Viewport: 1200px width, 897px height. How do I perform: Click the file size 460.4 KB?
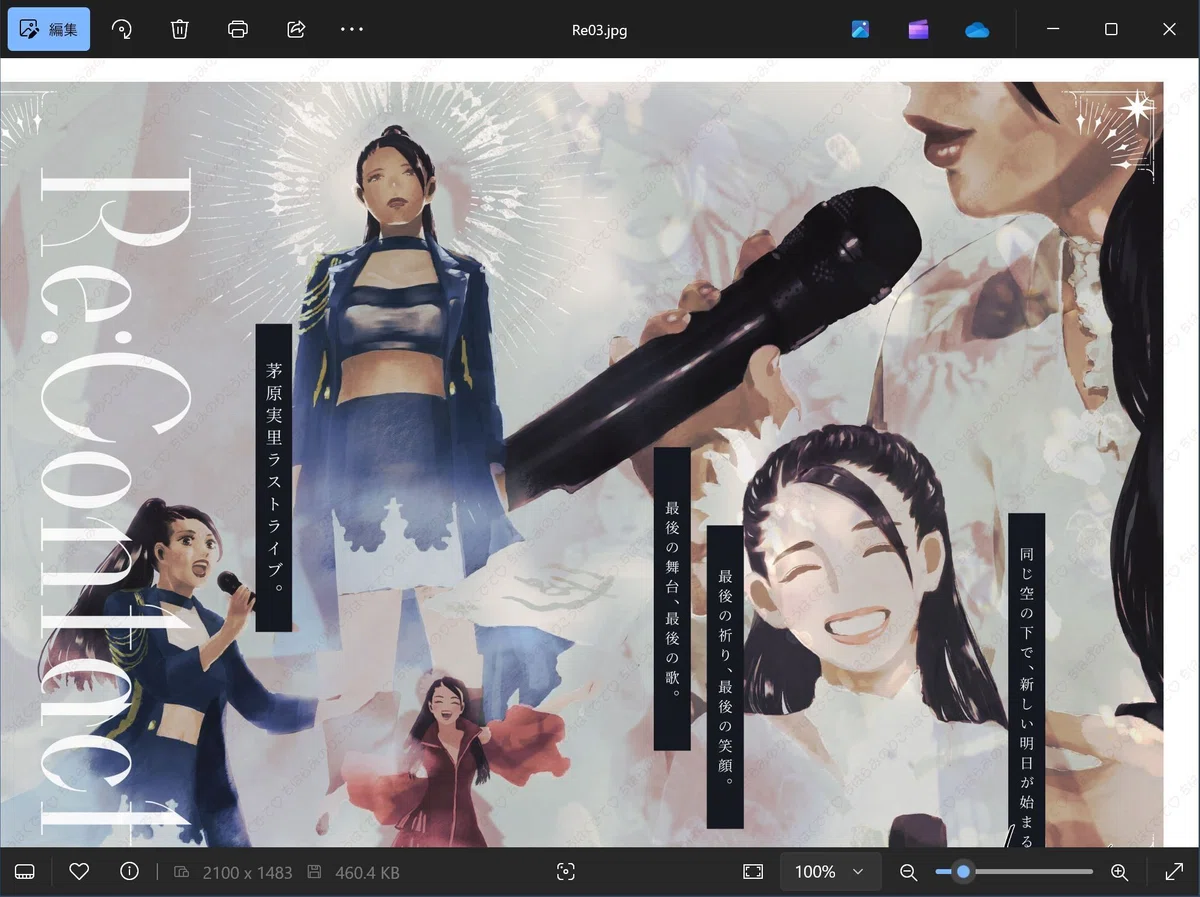[367, 873]
